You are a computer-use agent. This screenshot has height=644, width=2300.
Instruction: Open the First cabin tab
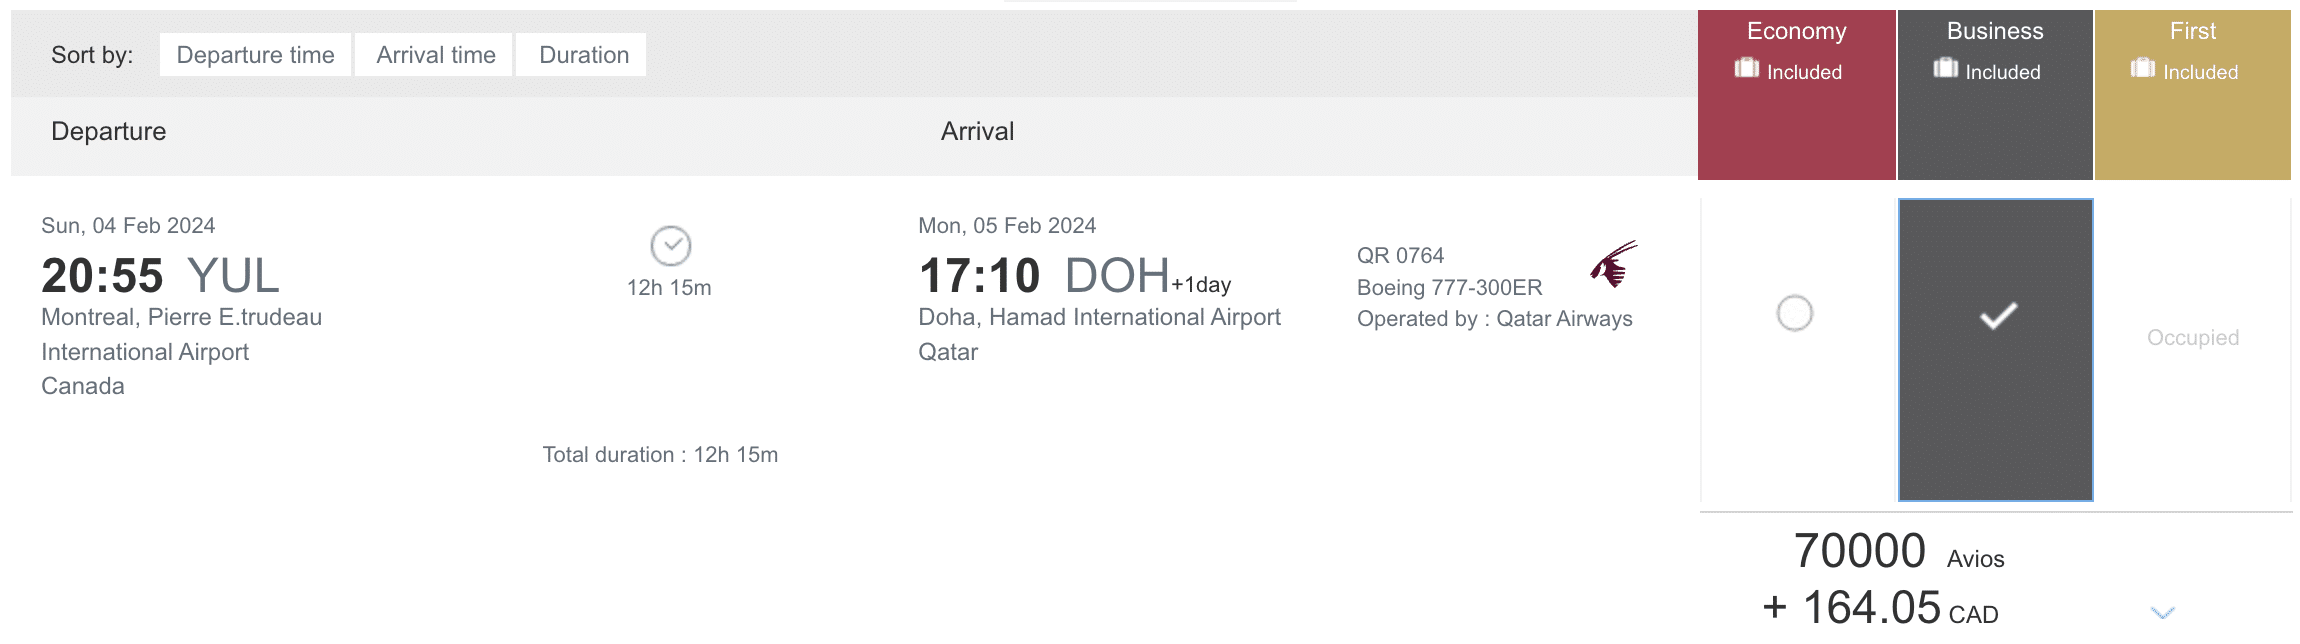point(2192,32)
